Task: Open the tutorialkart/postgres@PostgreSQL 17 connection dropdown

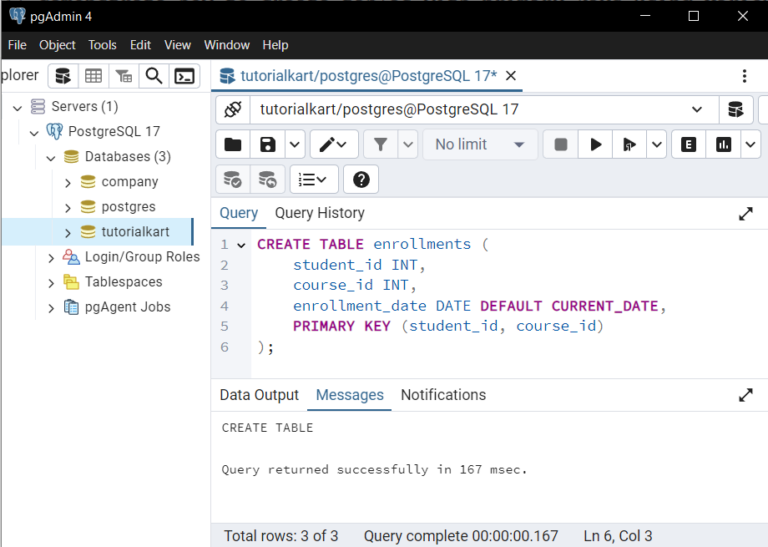Action: pyautogui.click(x=484, y=109)
